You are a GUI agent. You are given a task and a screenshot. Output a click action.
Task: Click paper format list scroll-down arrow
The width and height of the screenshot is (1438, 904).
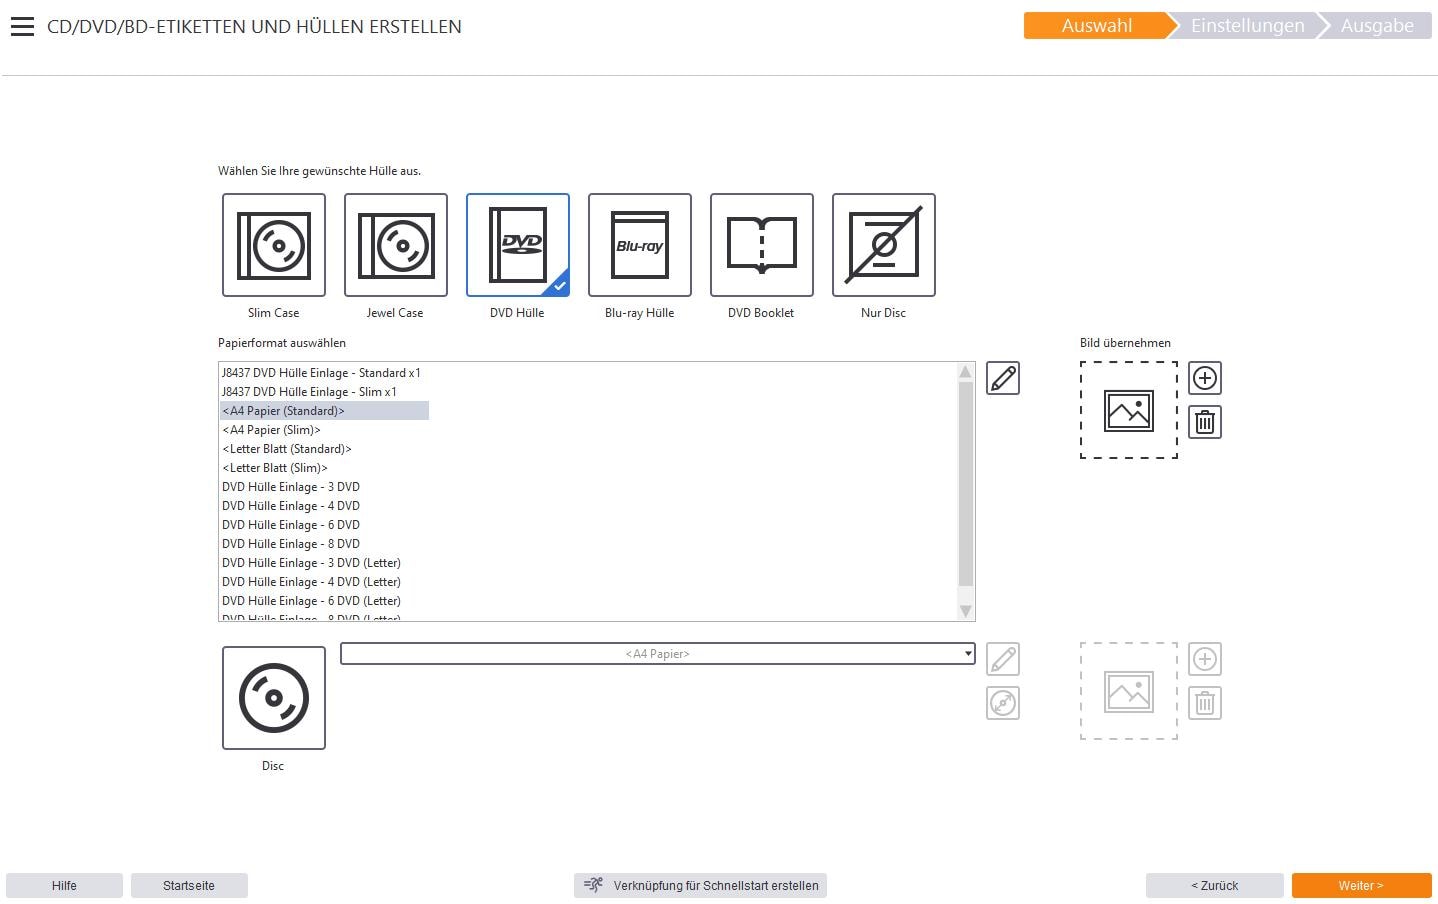(x=966, y=611)
